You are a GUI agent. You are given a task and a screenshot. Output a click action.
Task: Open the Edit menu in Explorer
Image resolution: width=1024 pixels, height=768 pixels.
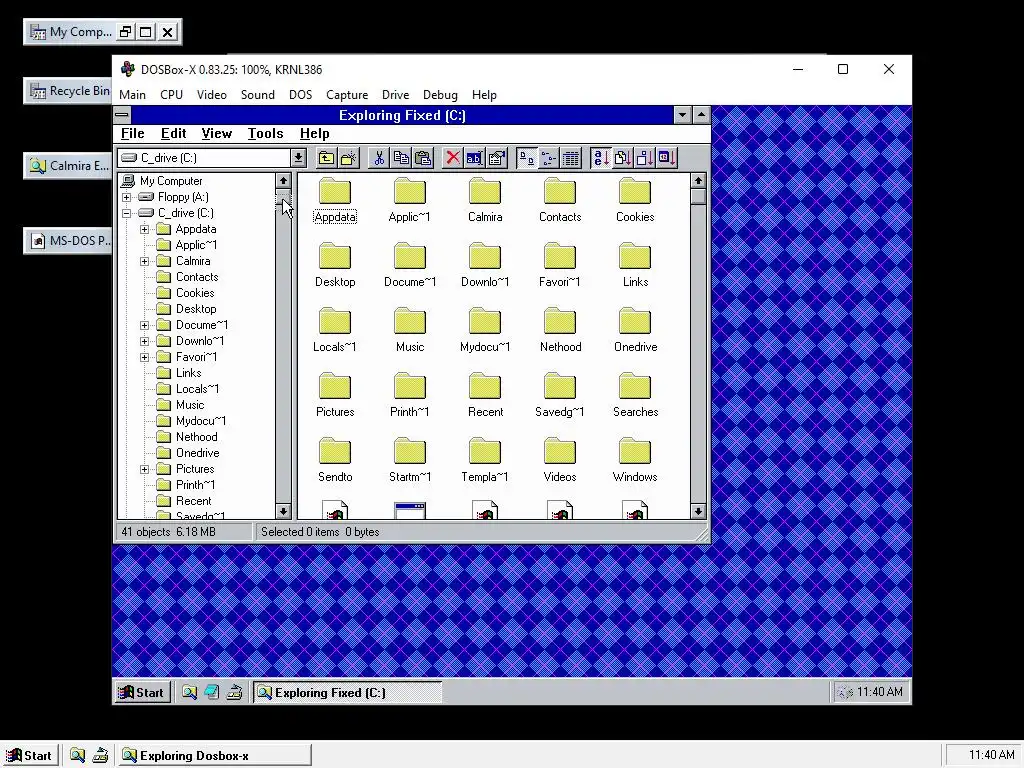pyautogui.click(x=173, y=133)
